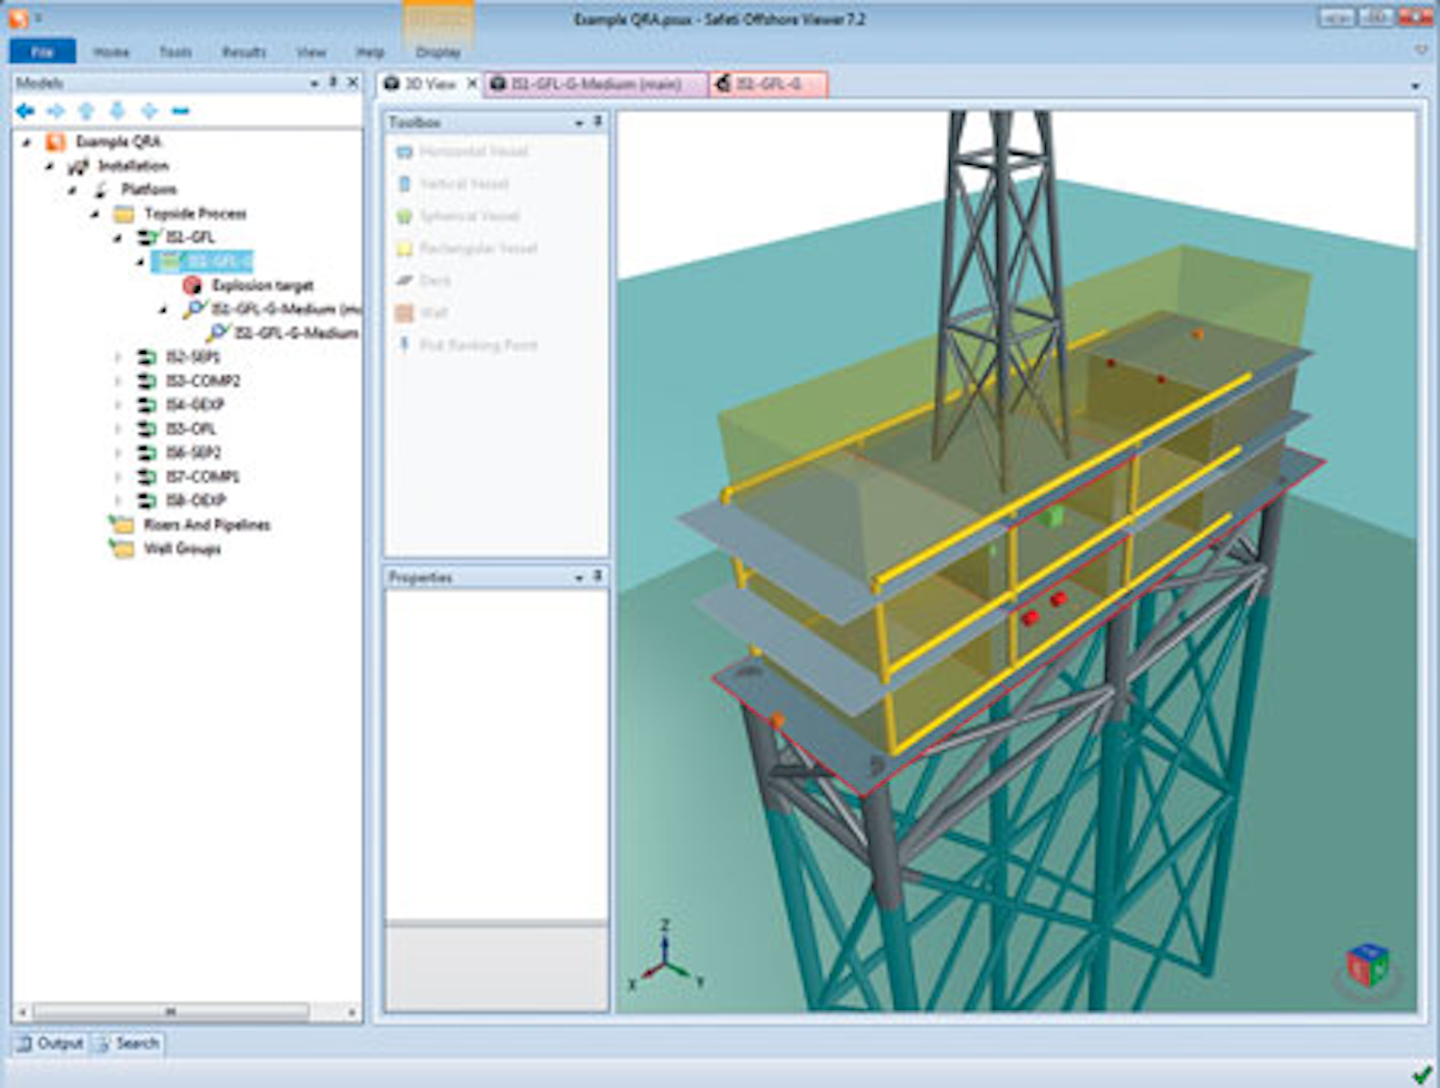
Task: Select the IS5-OFL tree item
Action: click(x=191, y=429)
